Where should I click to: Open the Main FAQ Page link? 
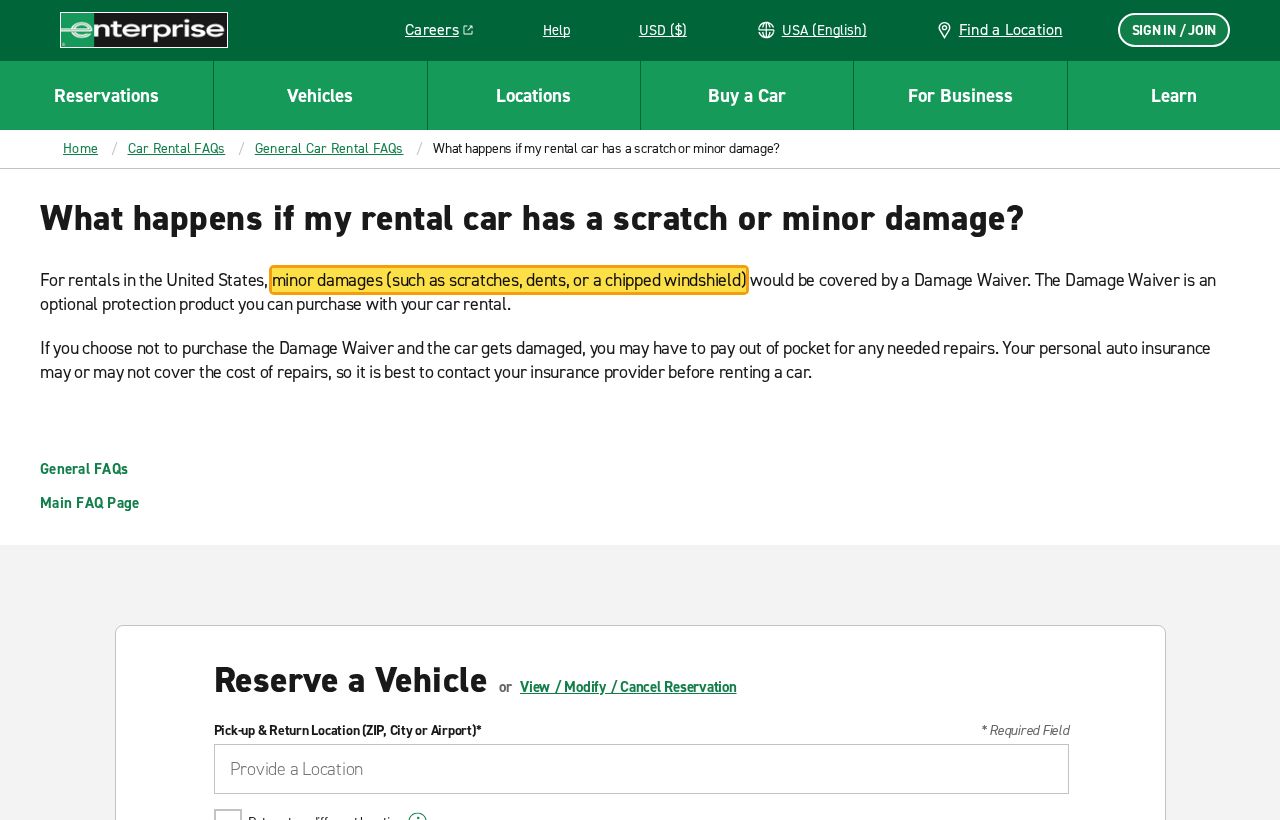(x=90, y=503)
